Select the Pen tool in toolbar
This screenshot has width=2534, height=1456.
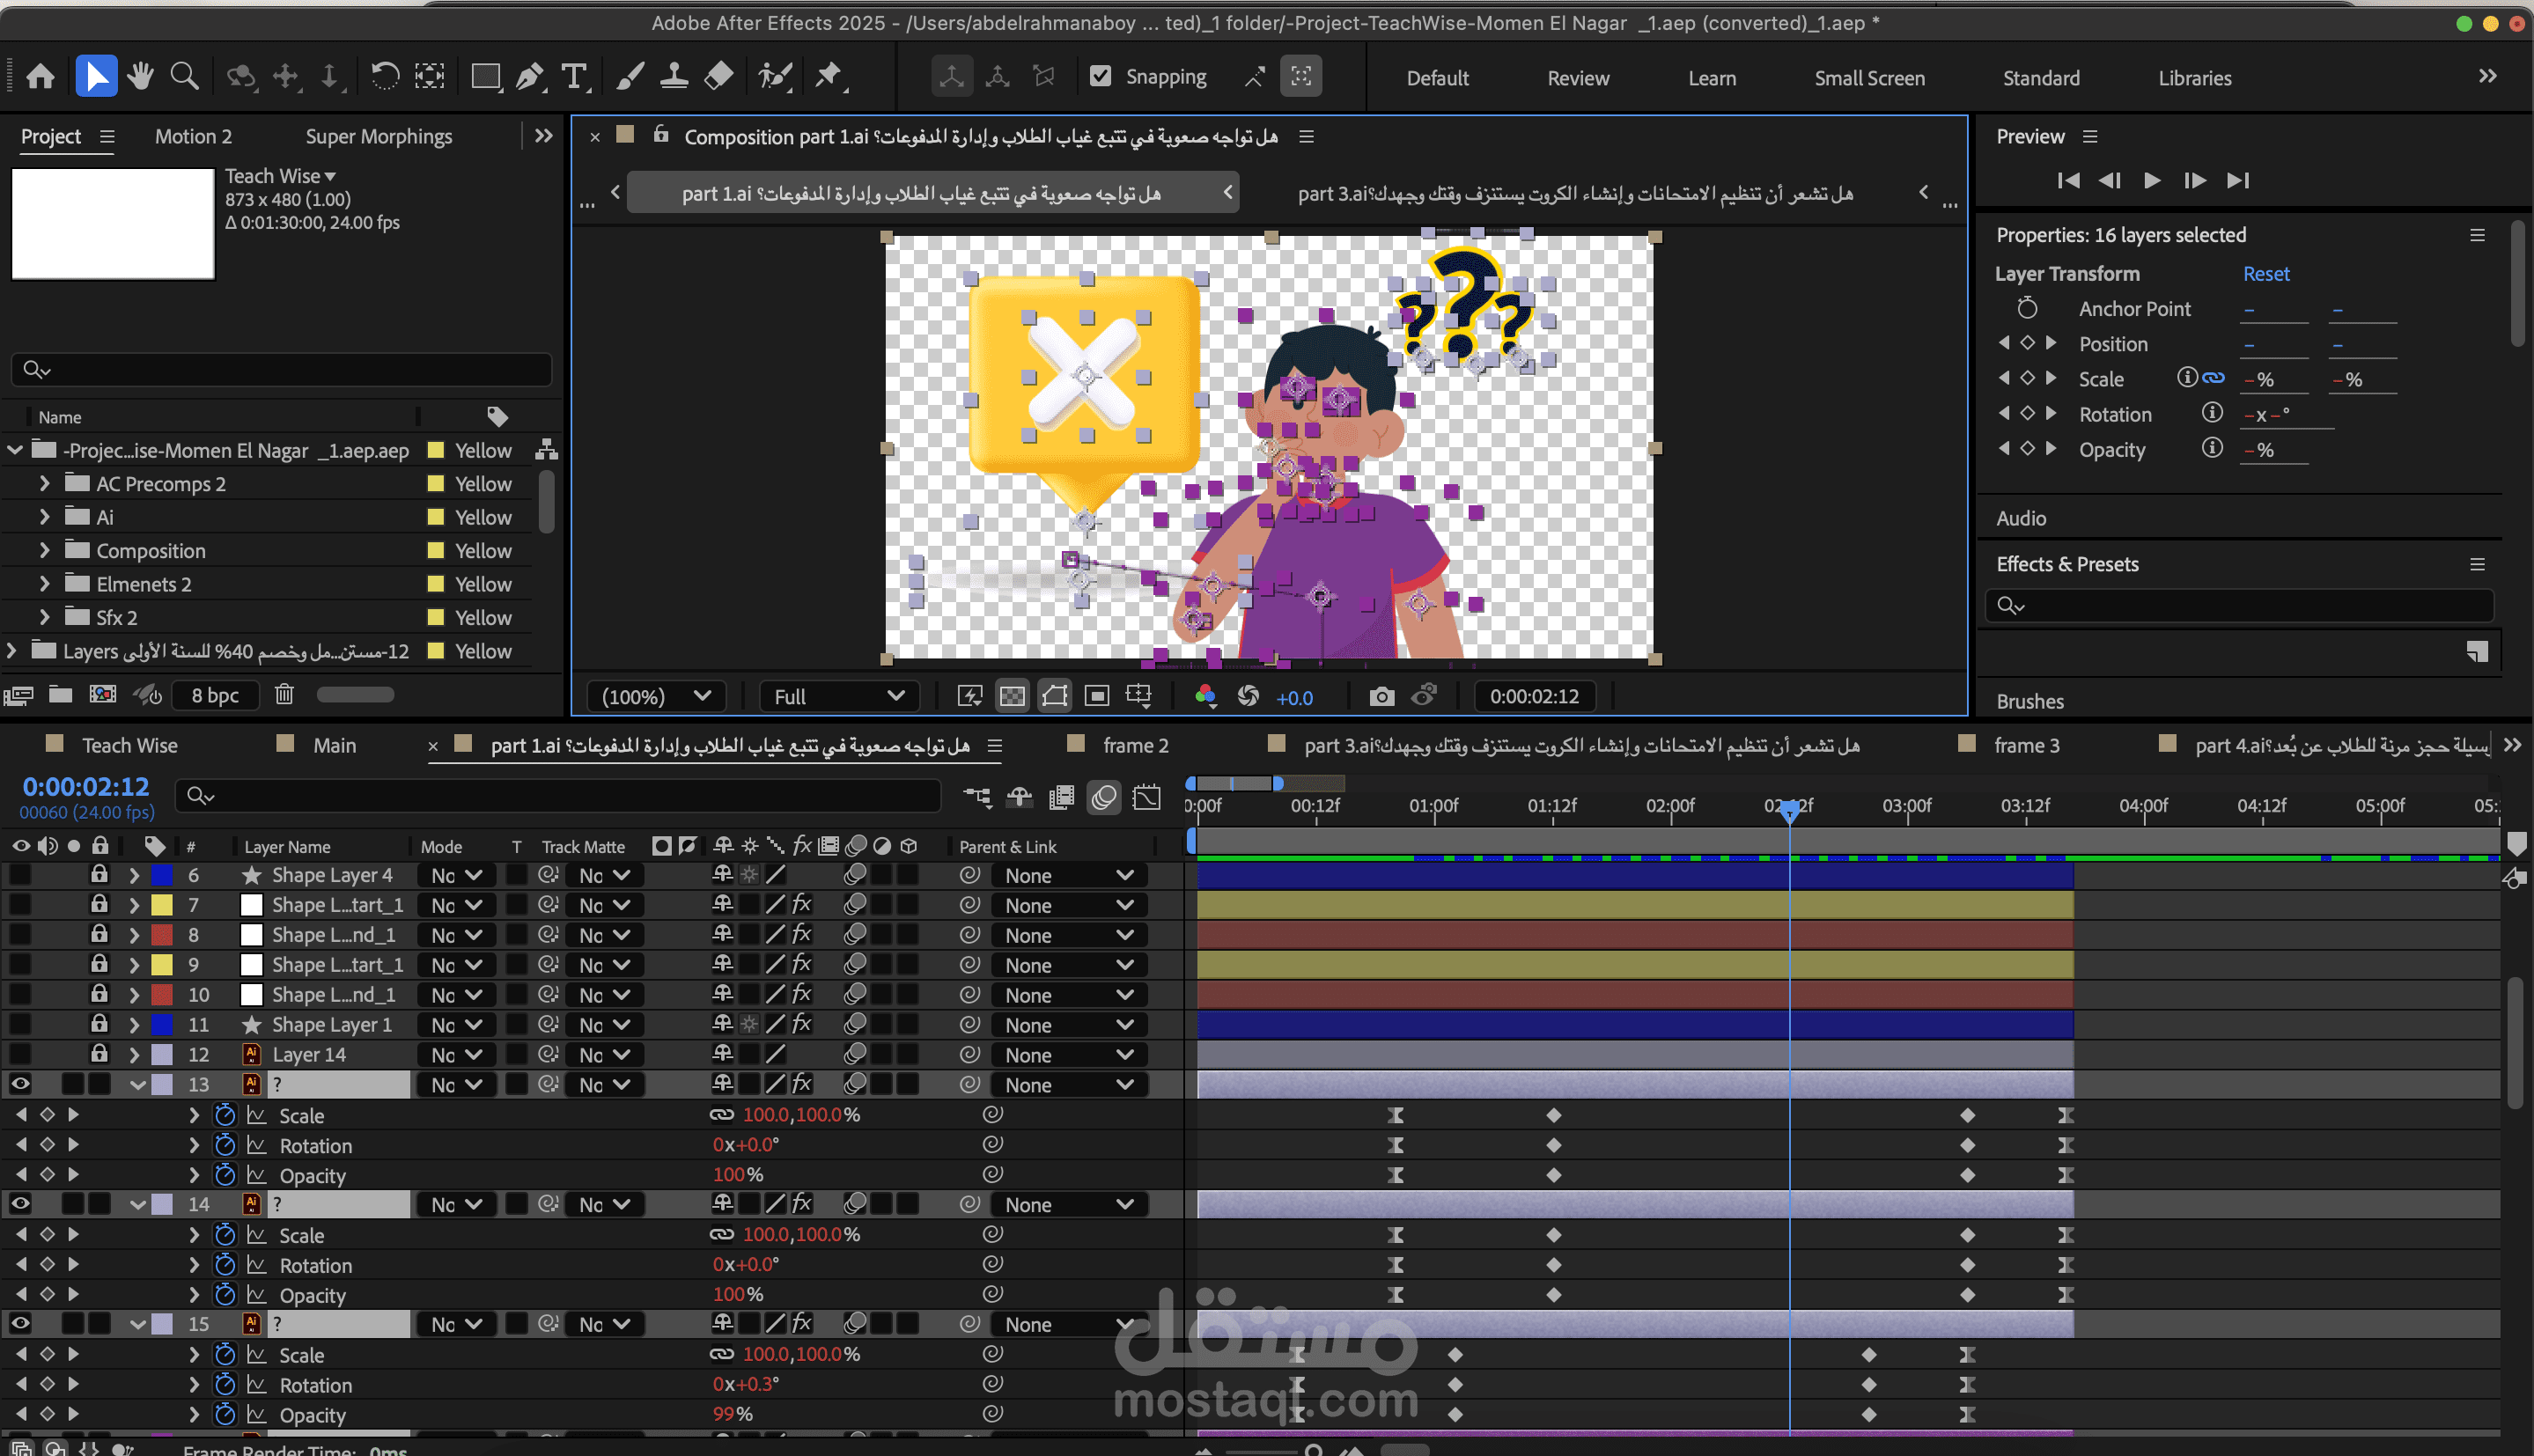[x=530, y=76]
